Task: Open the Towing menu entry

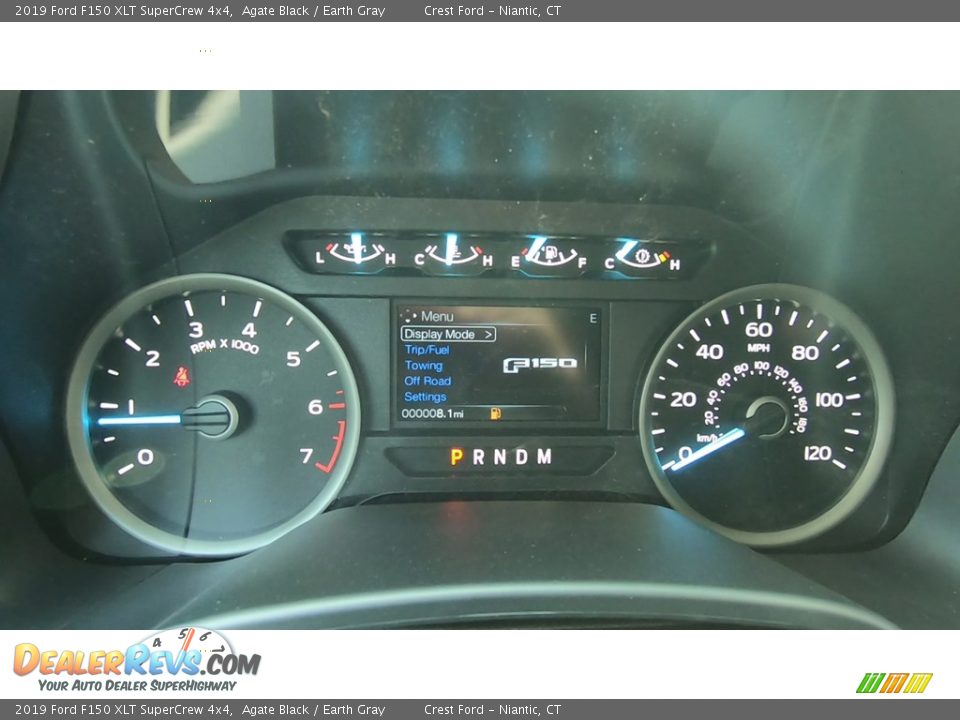Action: (x=423, y=365)
